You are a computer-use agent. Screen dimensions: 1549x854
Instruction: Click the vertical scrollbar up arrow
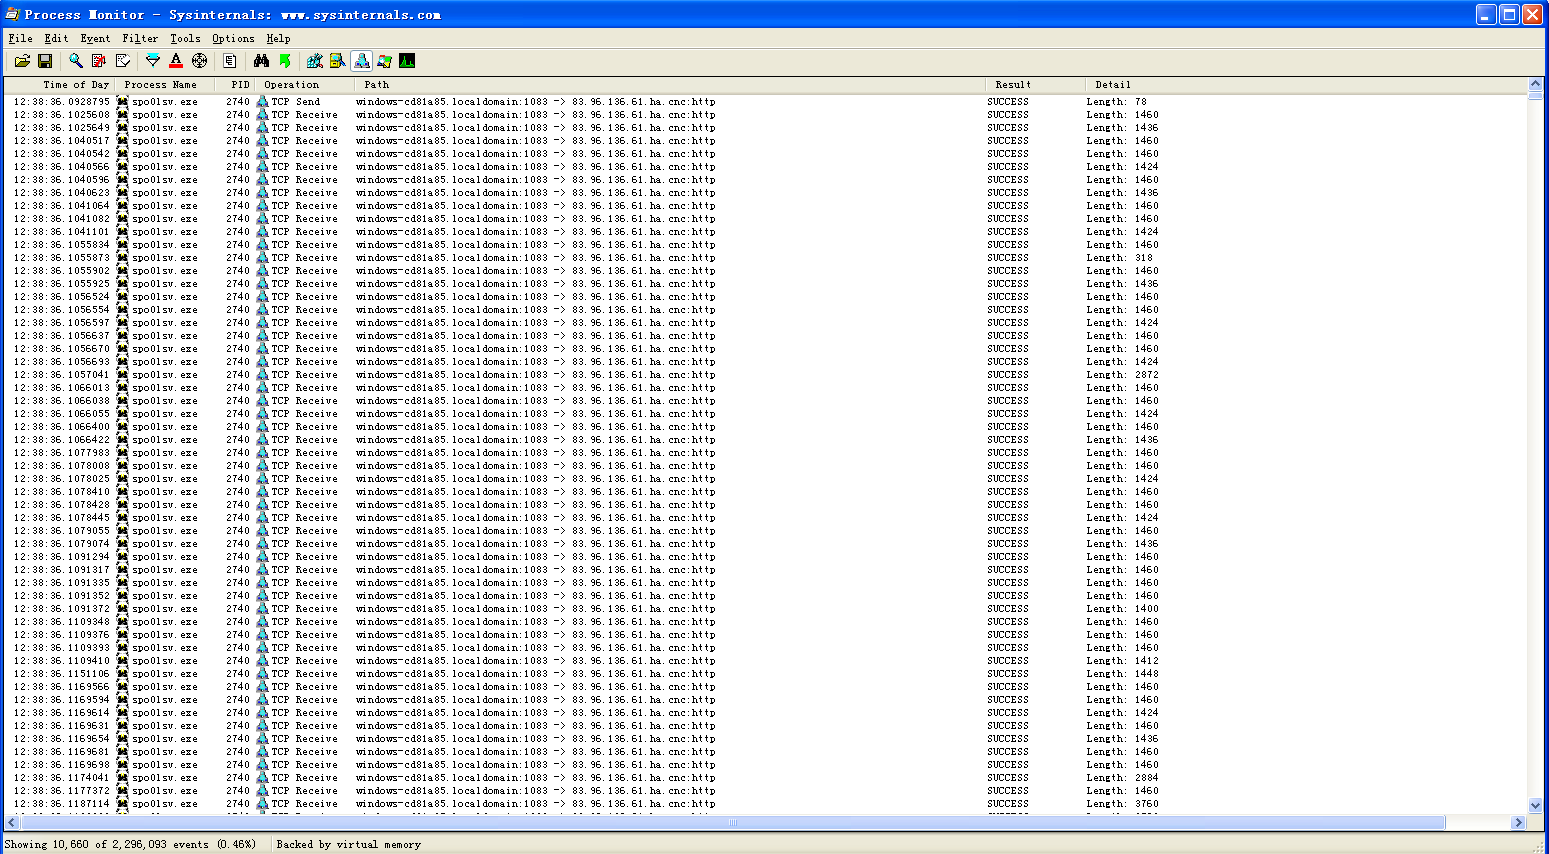[1535, 85]
